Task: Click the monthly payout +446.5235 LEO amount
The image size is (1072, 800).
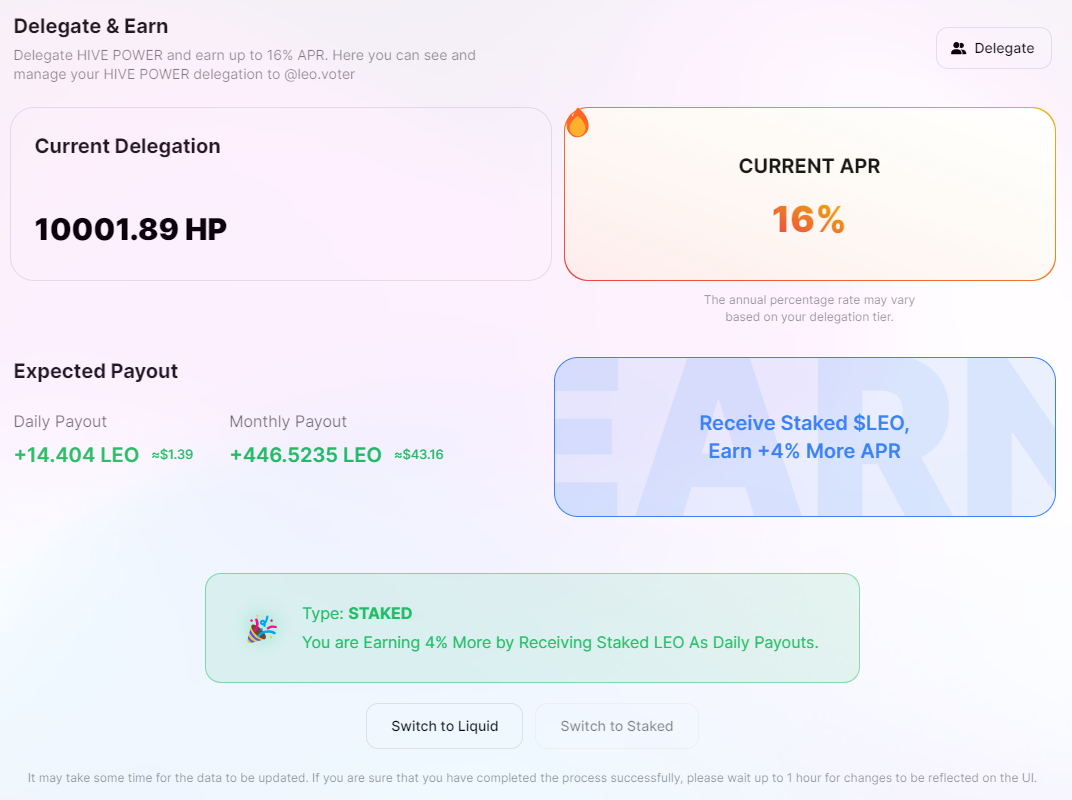Action: tap(306, 455)
